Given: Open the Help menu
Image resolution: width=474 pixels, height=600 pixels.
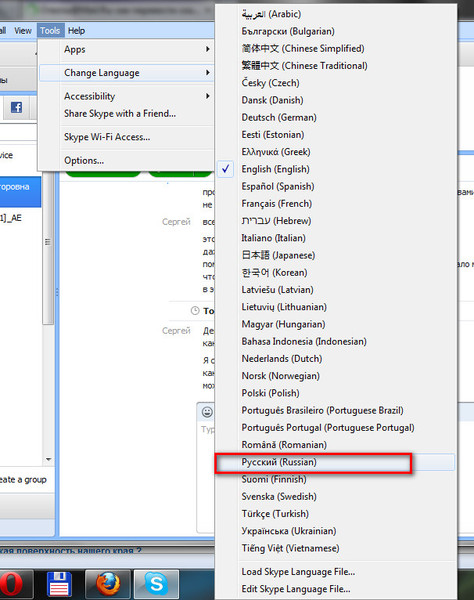Looking at the screenshot, I should coord(76,31).
